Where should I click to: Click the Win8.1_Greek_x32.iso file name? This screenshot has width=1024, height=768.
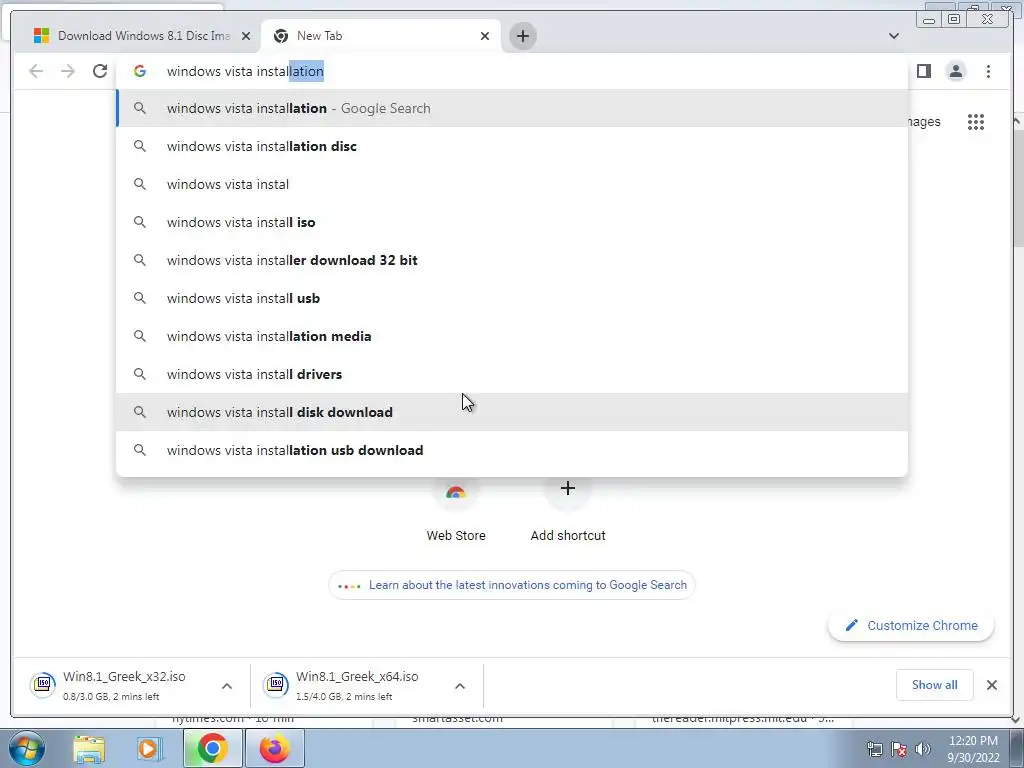[124, 677]
